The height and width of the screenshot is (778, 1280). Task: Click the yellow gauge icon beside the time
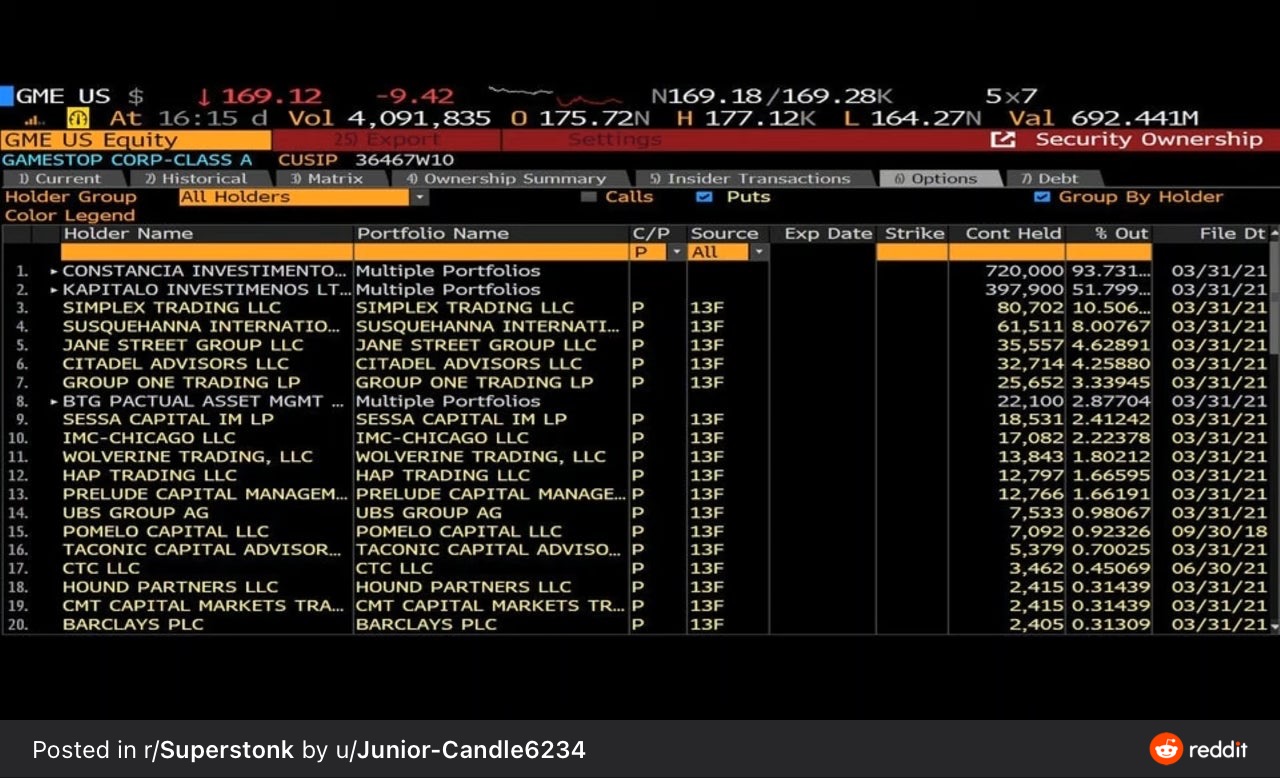(78, 118)
